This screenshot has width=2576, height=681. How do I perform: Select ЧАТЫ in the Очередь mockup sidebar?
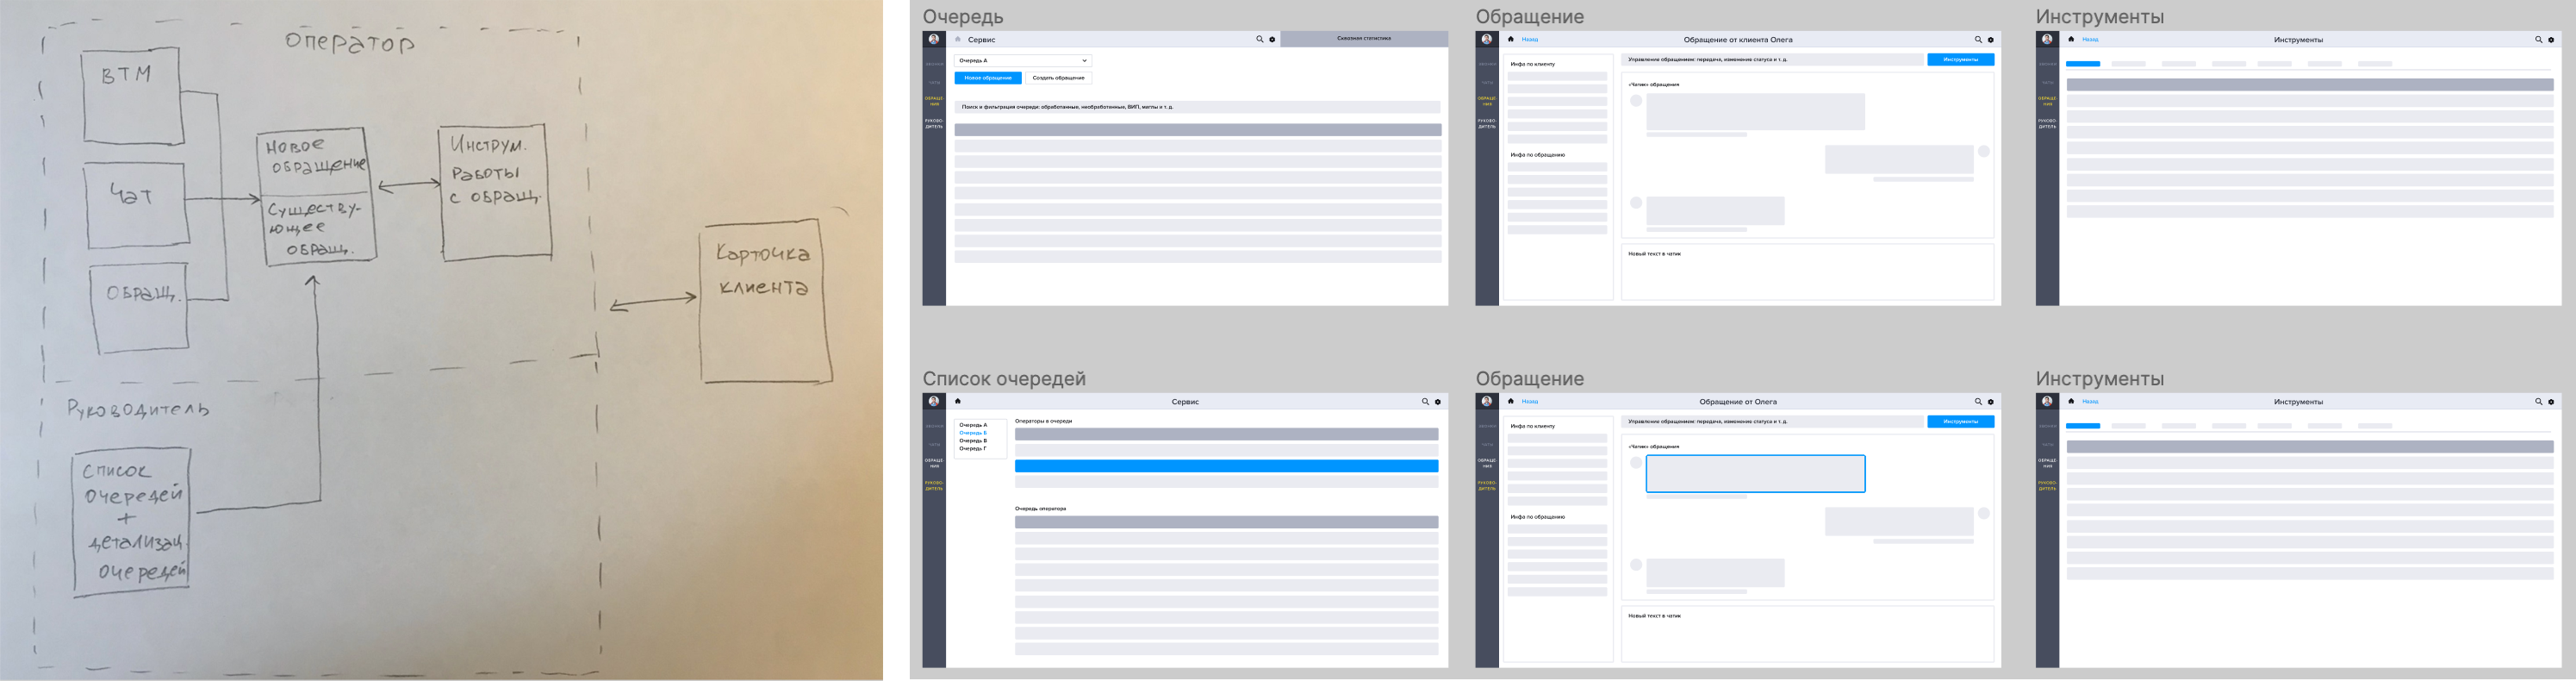click(934, 82)
